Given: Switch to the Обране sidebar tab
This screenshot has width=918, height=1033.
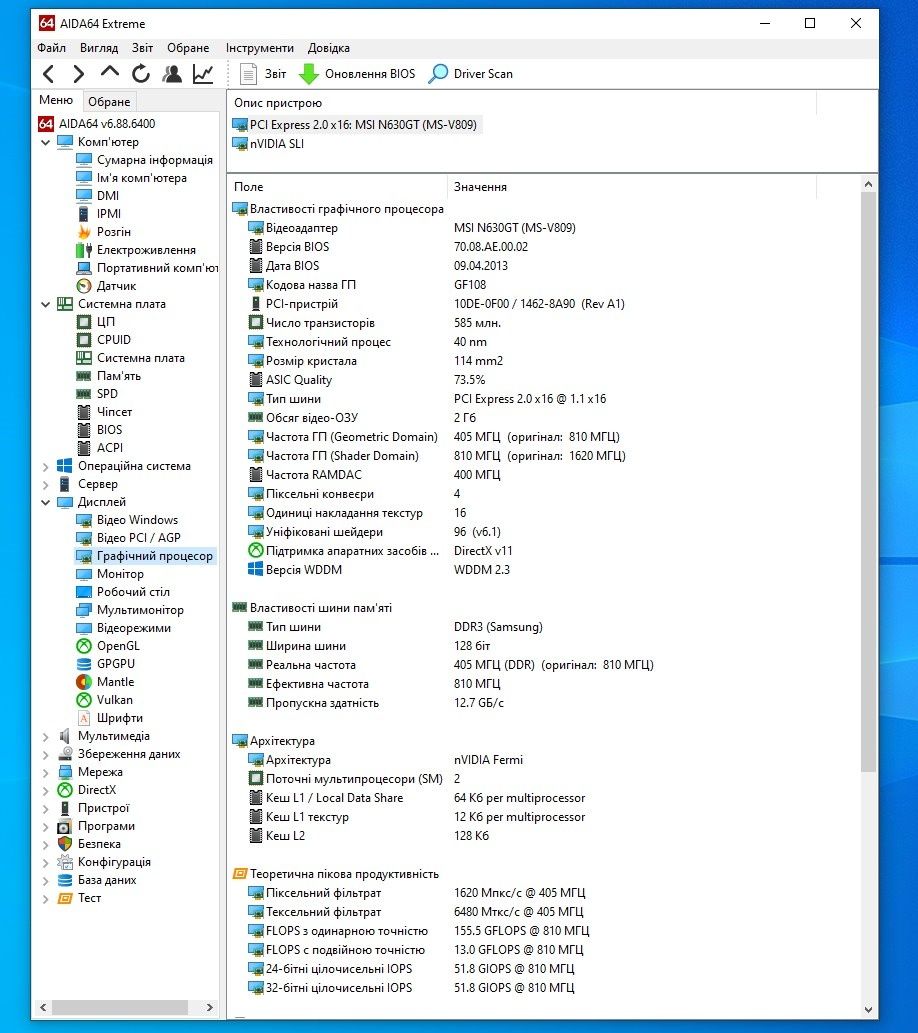Looking at the screenshot, I should 109,101.
